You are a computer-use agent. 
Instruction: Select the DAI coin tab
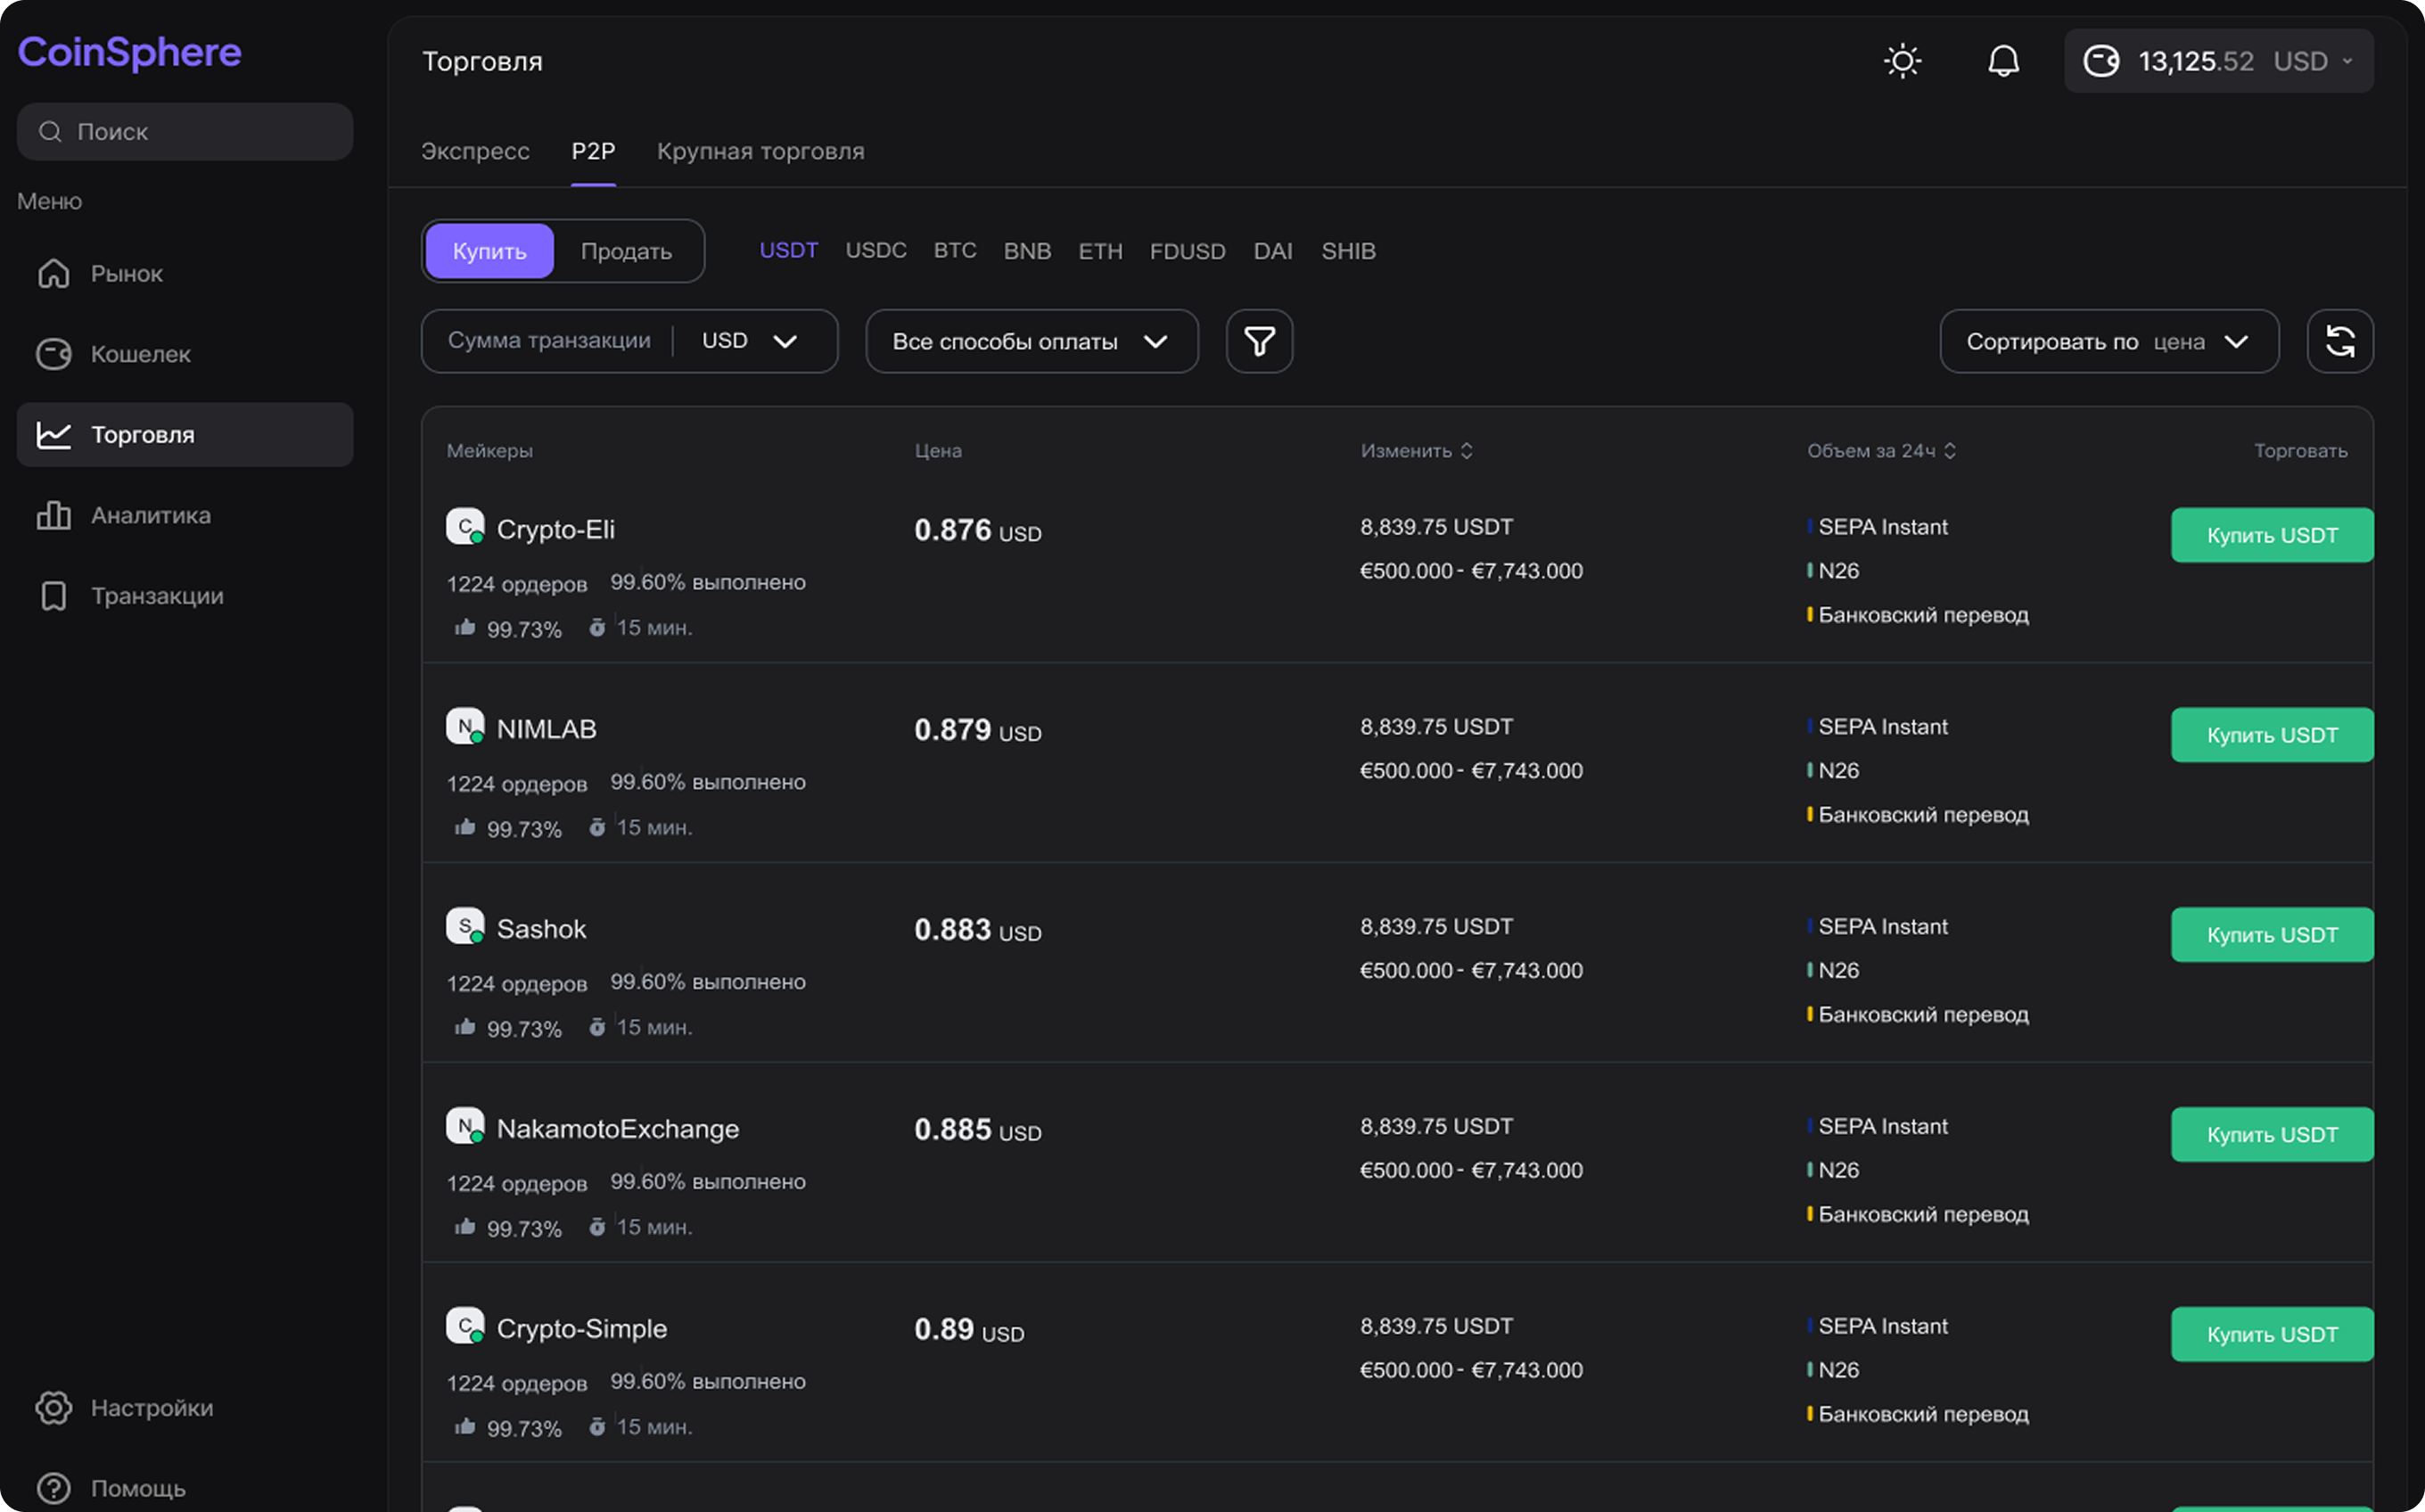(1273, 251)
